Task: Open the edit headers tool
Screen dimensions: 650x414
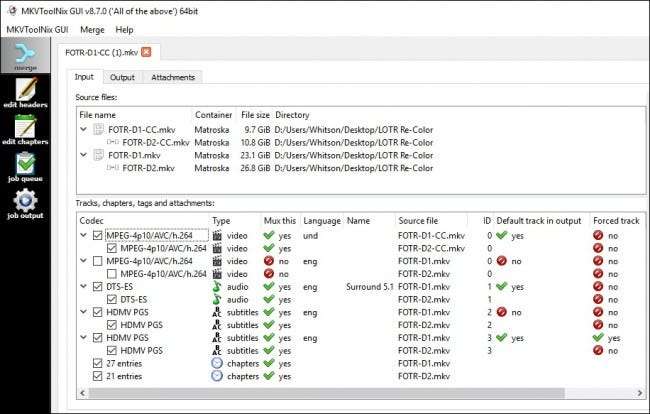Action: [25, 97]
